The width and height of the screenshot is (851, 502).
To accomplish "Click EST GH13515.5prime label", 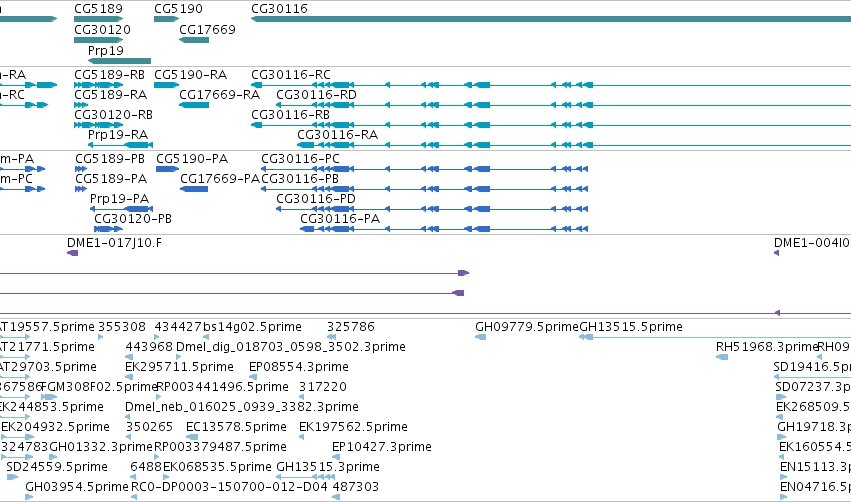I will 631,327.
